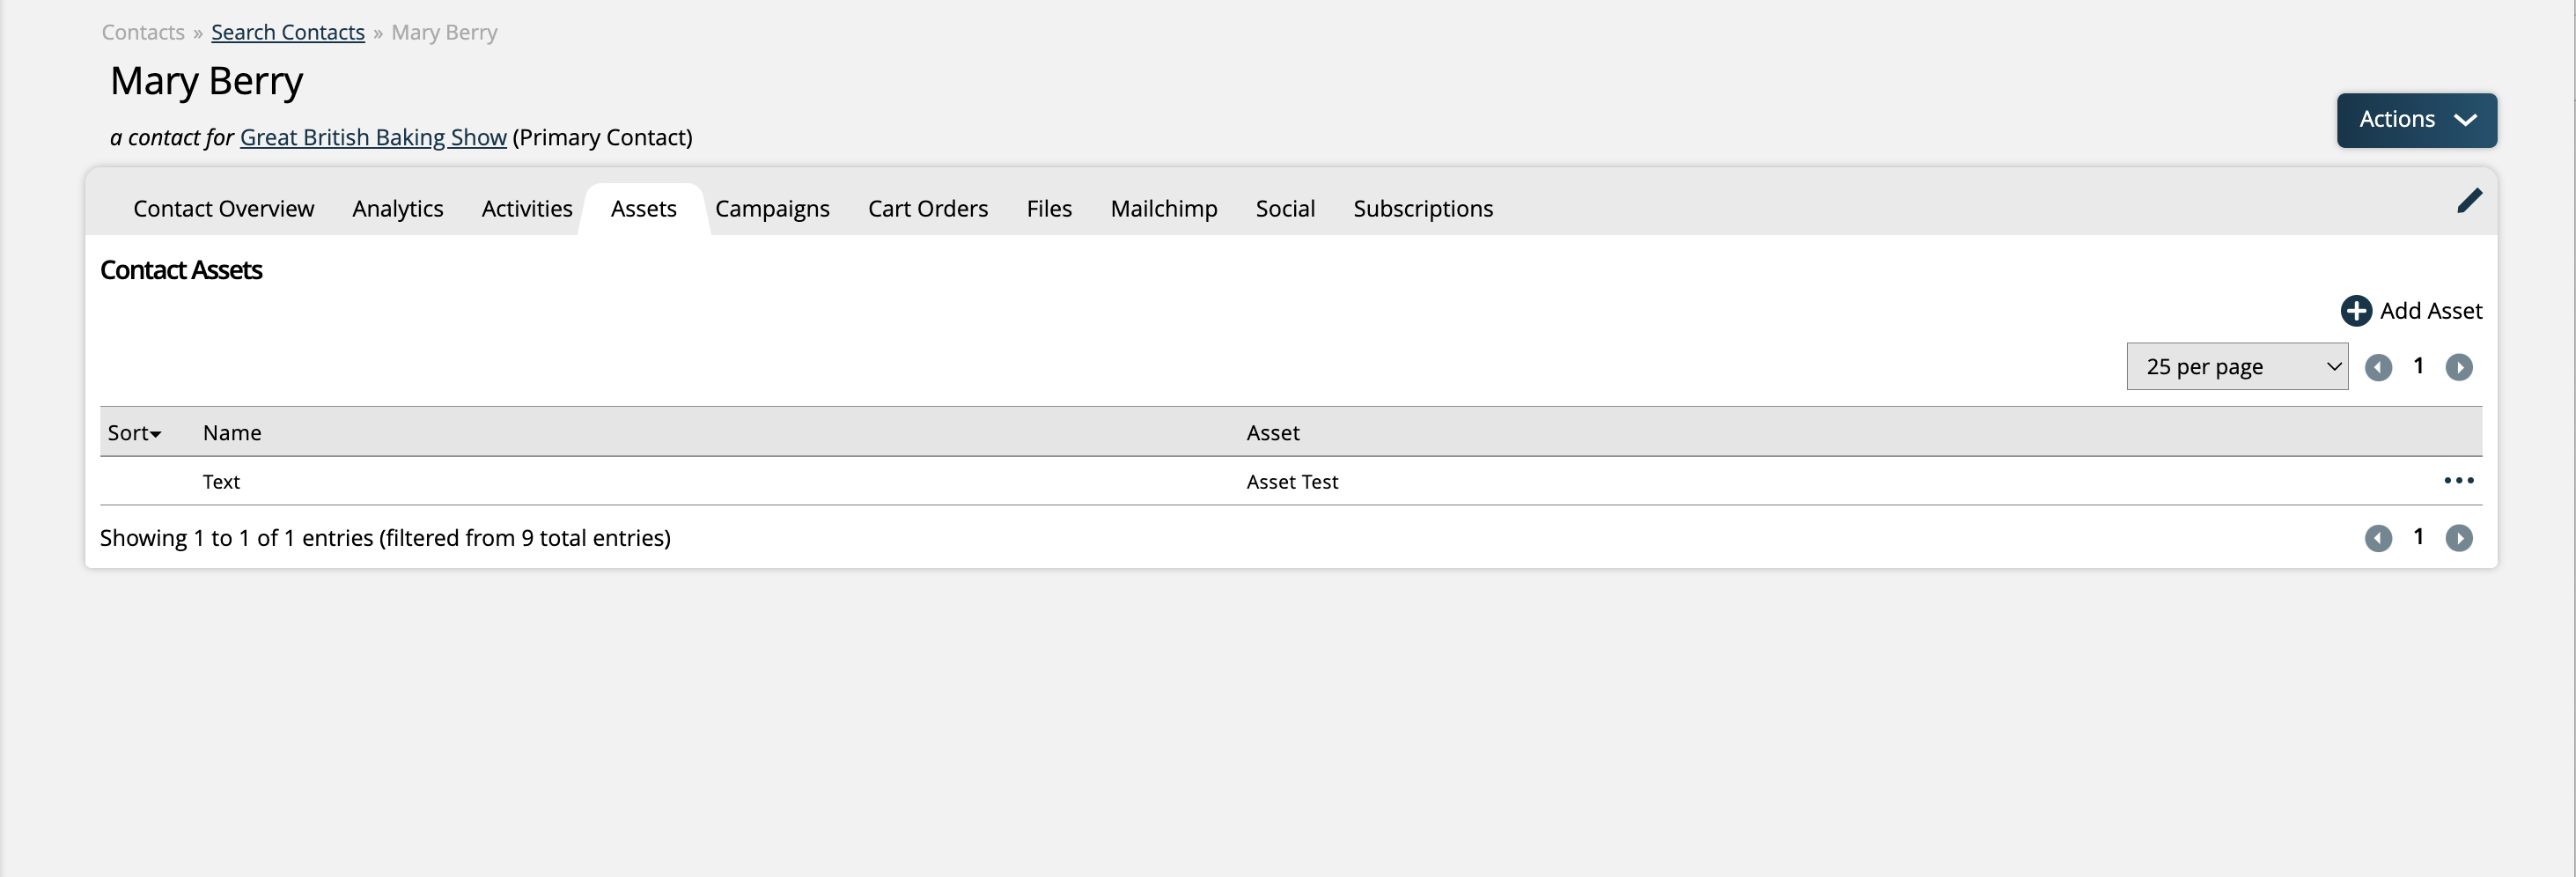Expand the 25 per page selector
Viewport: 2576px width, 877px height.
(2236, 367)
